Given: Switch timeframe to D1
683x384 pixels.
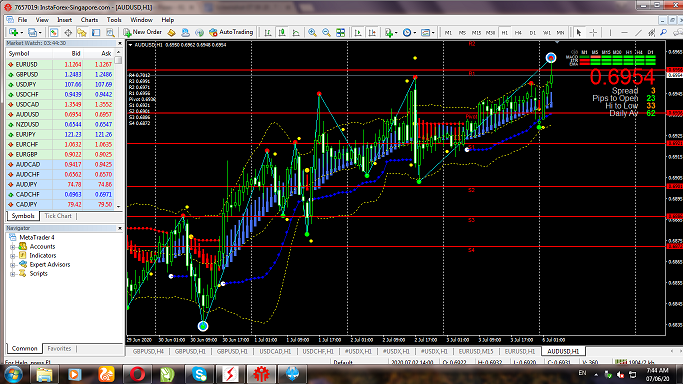Looking at the screenshot, I should pyautogui.click(x=532, y=33).
